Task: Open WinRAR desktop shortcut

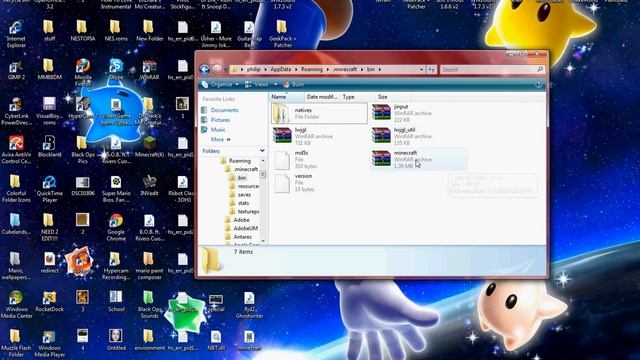Action: click(149, 69)
